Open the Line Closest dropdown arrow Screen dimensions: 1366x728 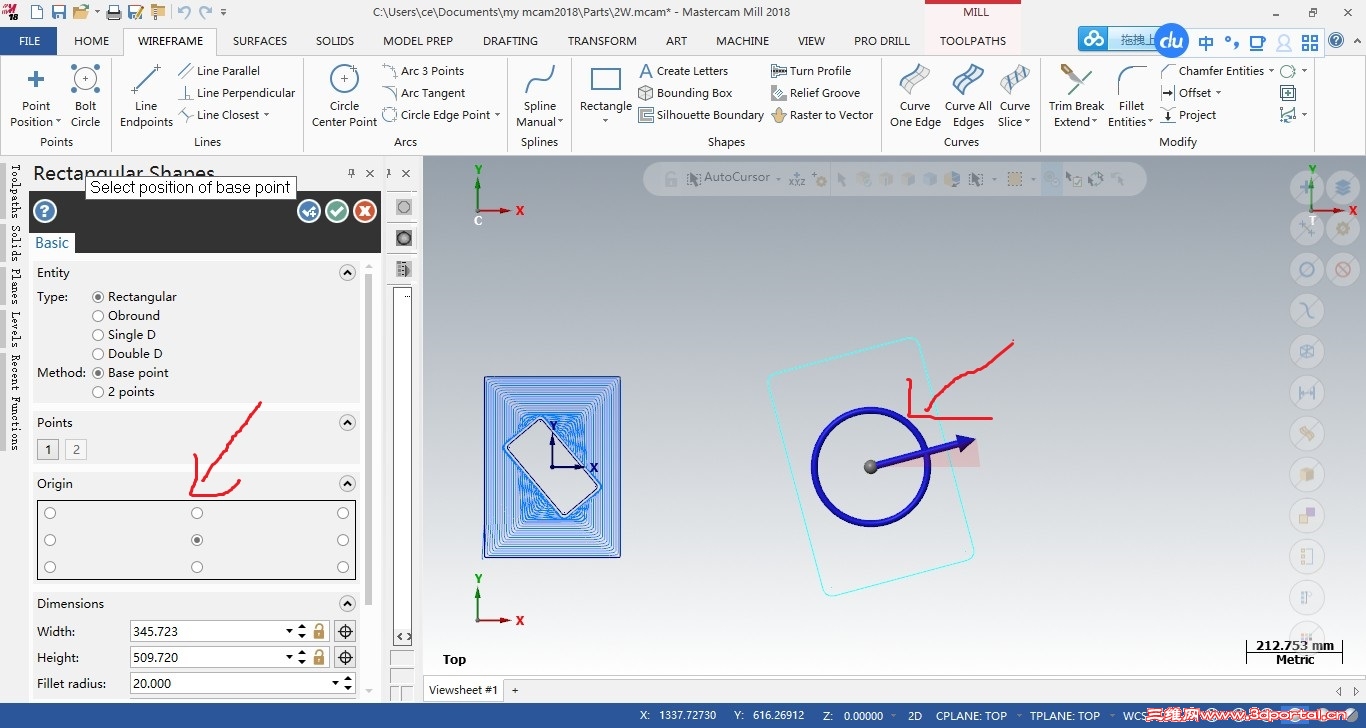267,115
